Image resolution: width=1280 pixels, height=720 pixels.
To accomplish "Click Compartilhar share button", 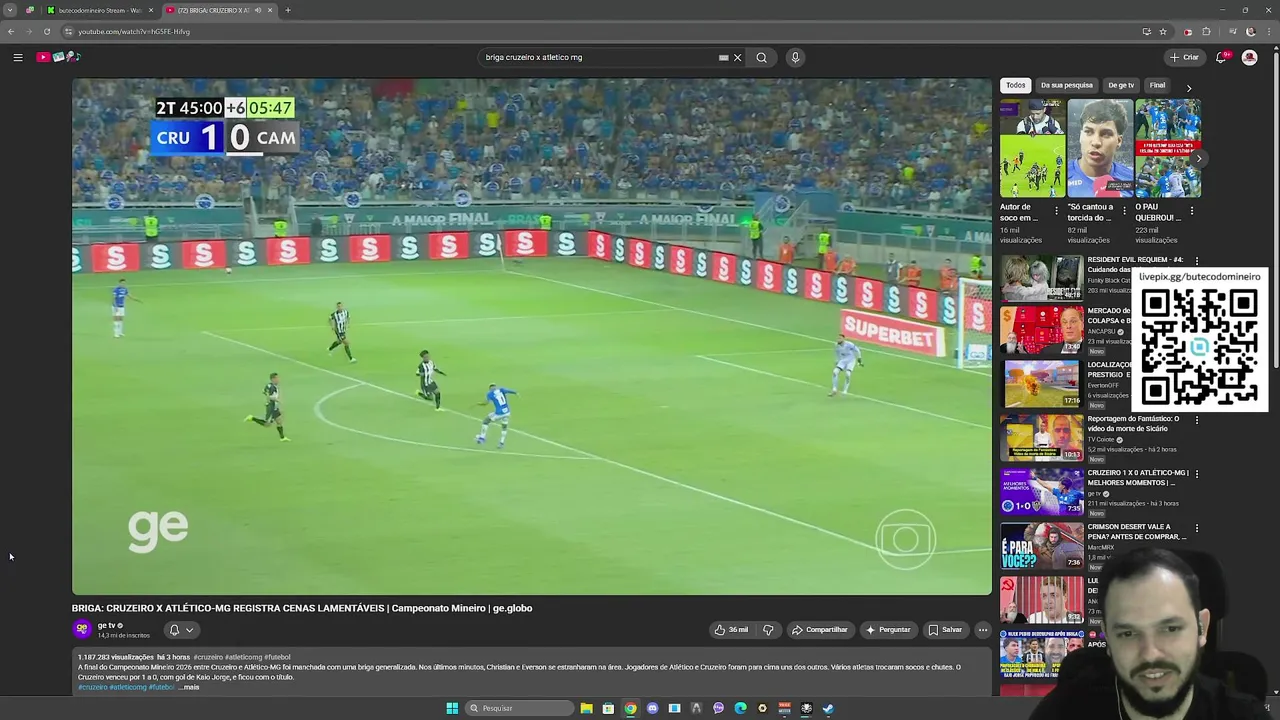I will [820, 630].
